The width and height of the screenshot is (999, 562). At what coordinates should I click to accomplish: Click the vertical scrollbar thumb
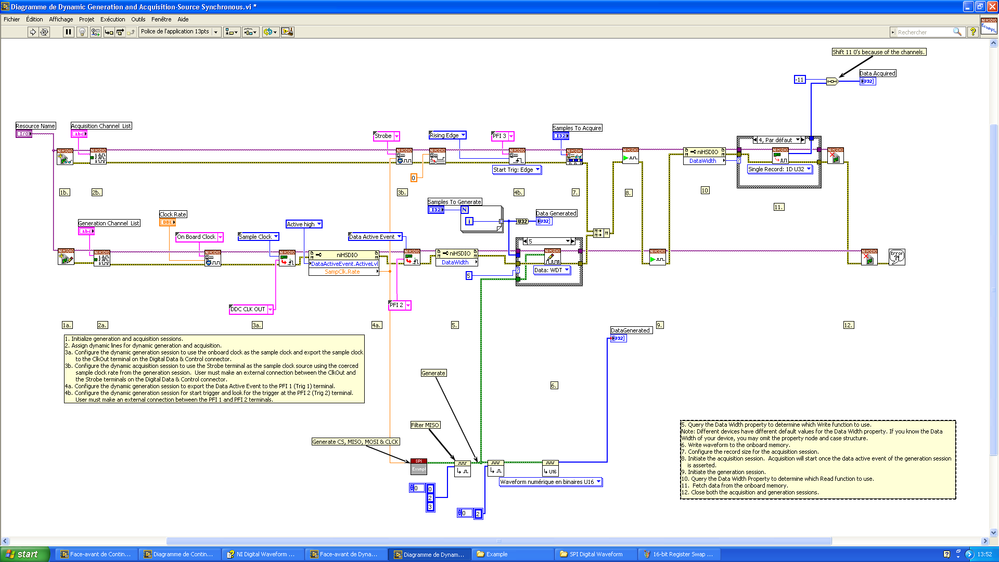(994, 290)
